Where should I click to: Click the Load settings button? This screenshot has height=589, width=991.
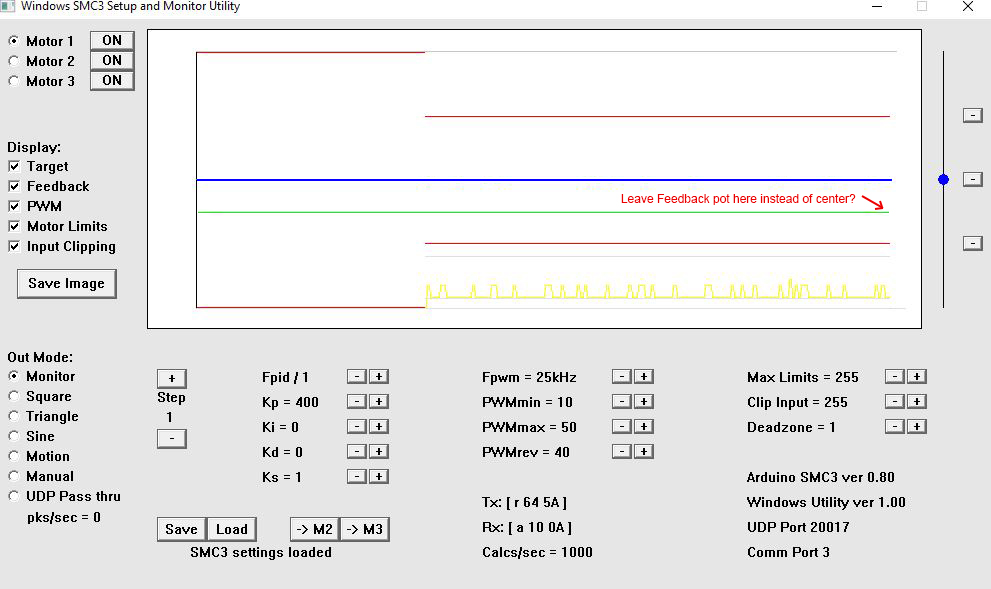coord(231,530)
